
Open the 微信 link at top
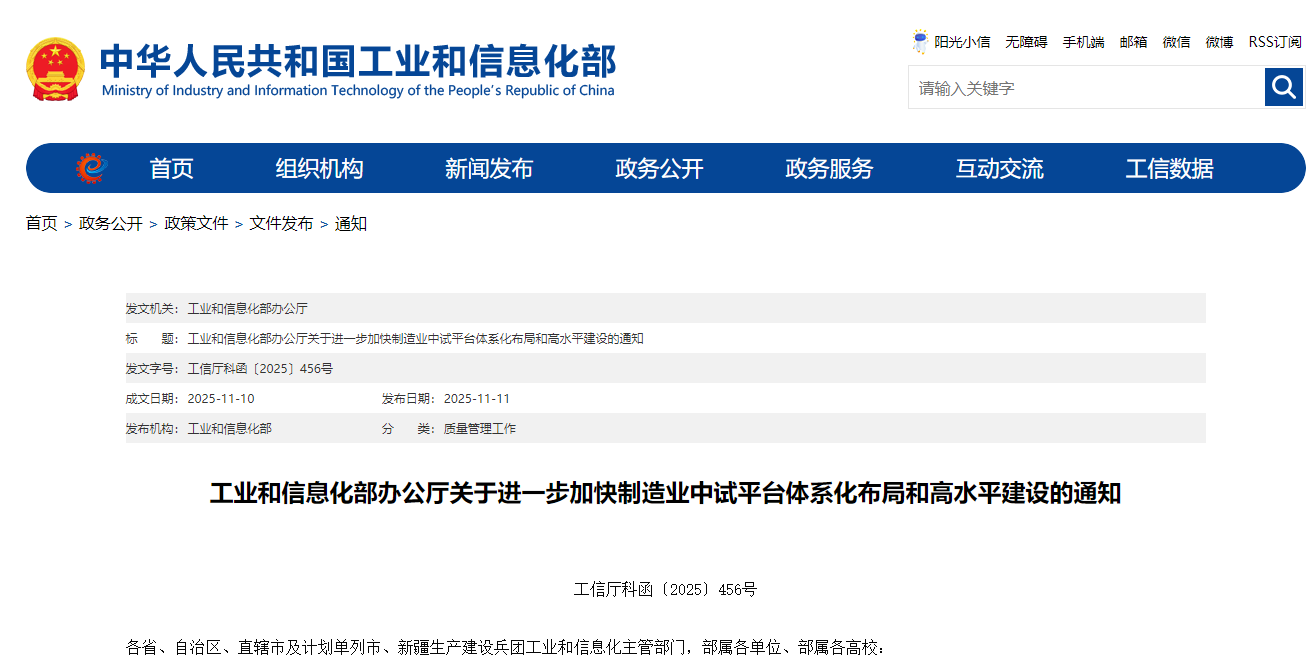1176,42
